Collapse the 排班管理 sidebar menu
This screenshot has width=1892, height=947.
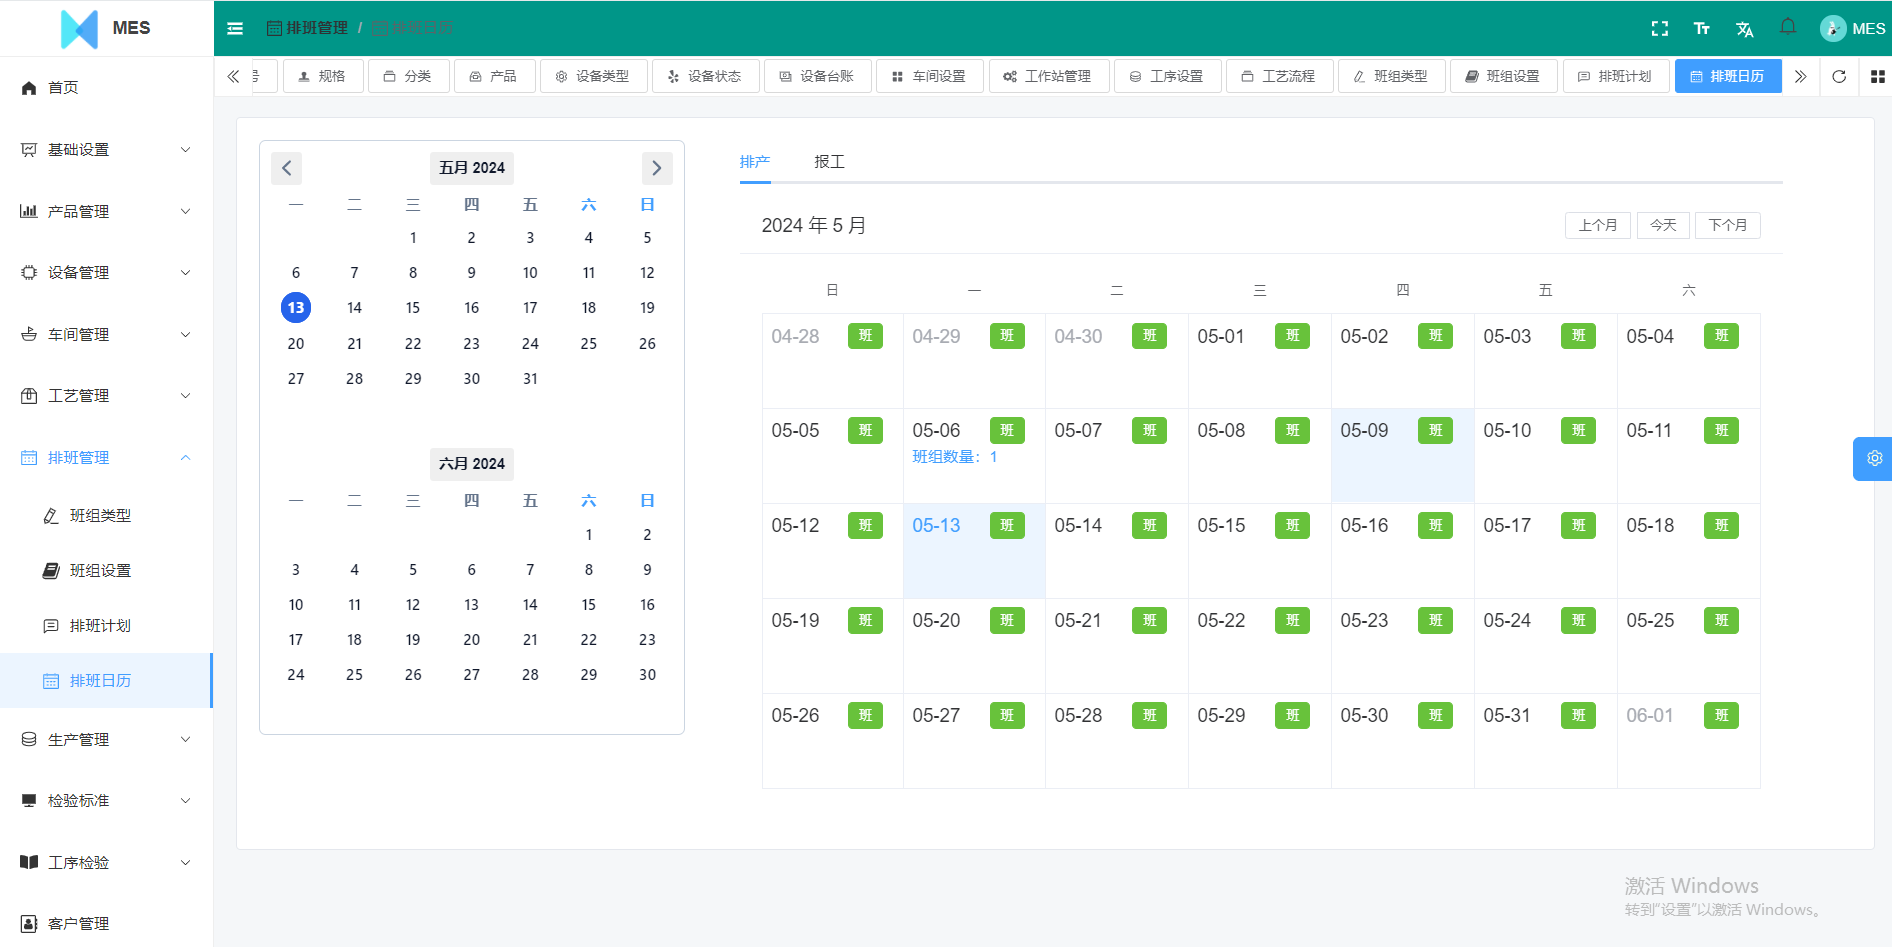point(107,458)
